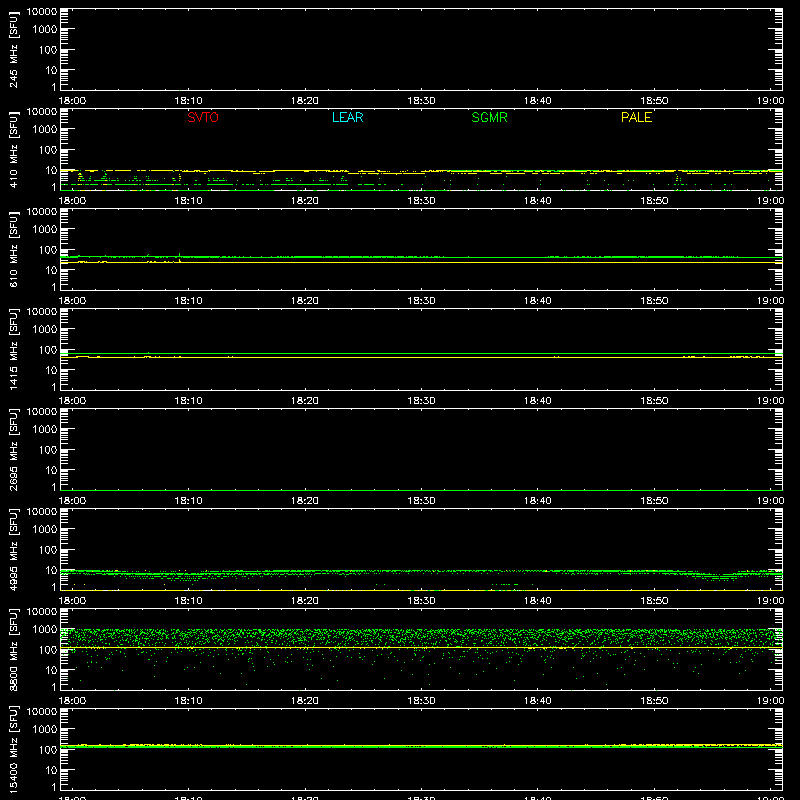The width and height of the screenshot is (800, 800).
Task: Click the 10 tick label in 1415 MHz panel
Action: tap(51, 370)
